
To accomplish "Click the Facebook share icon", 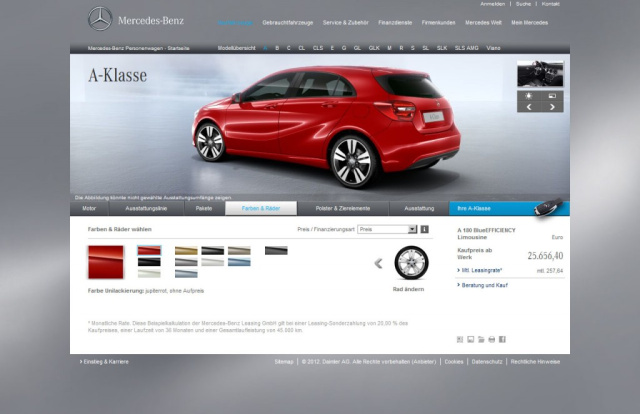I will coord(502,340).
